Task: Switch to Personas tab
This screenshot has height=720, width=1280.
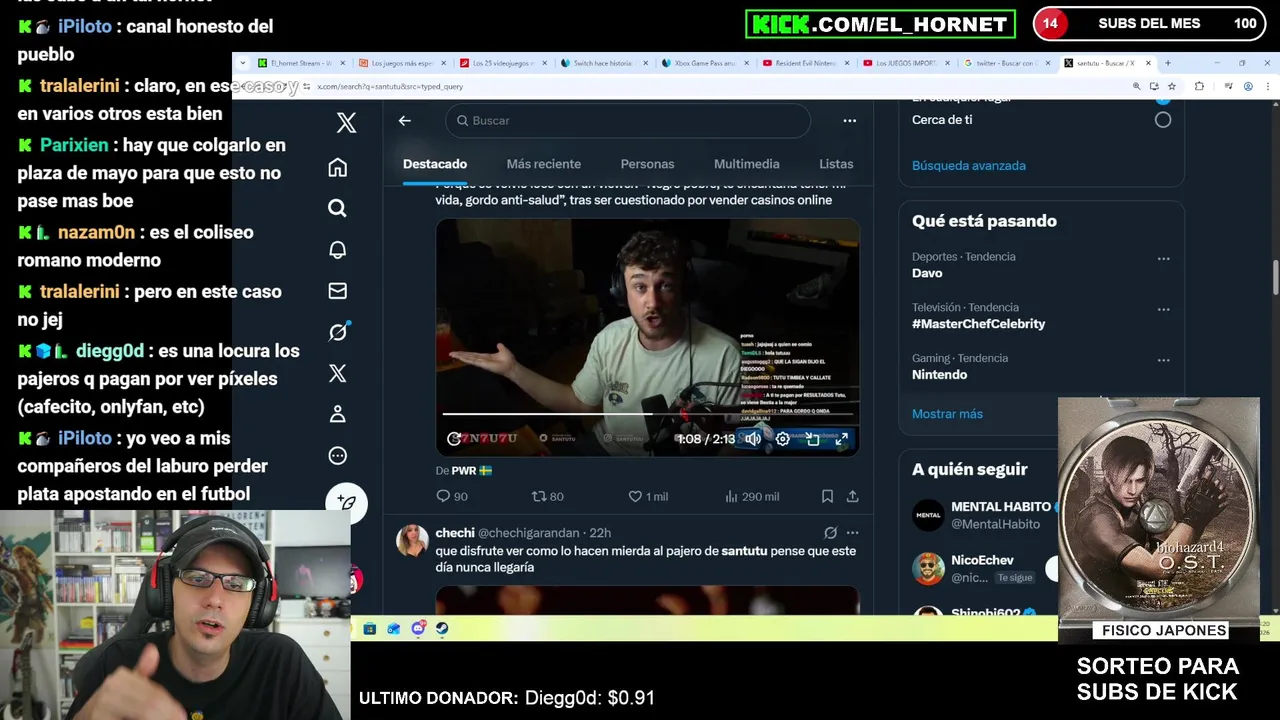Action: (x=647, y=164)
